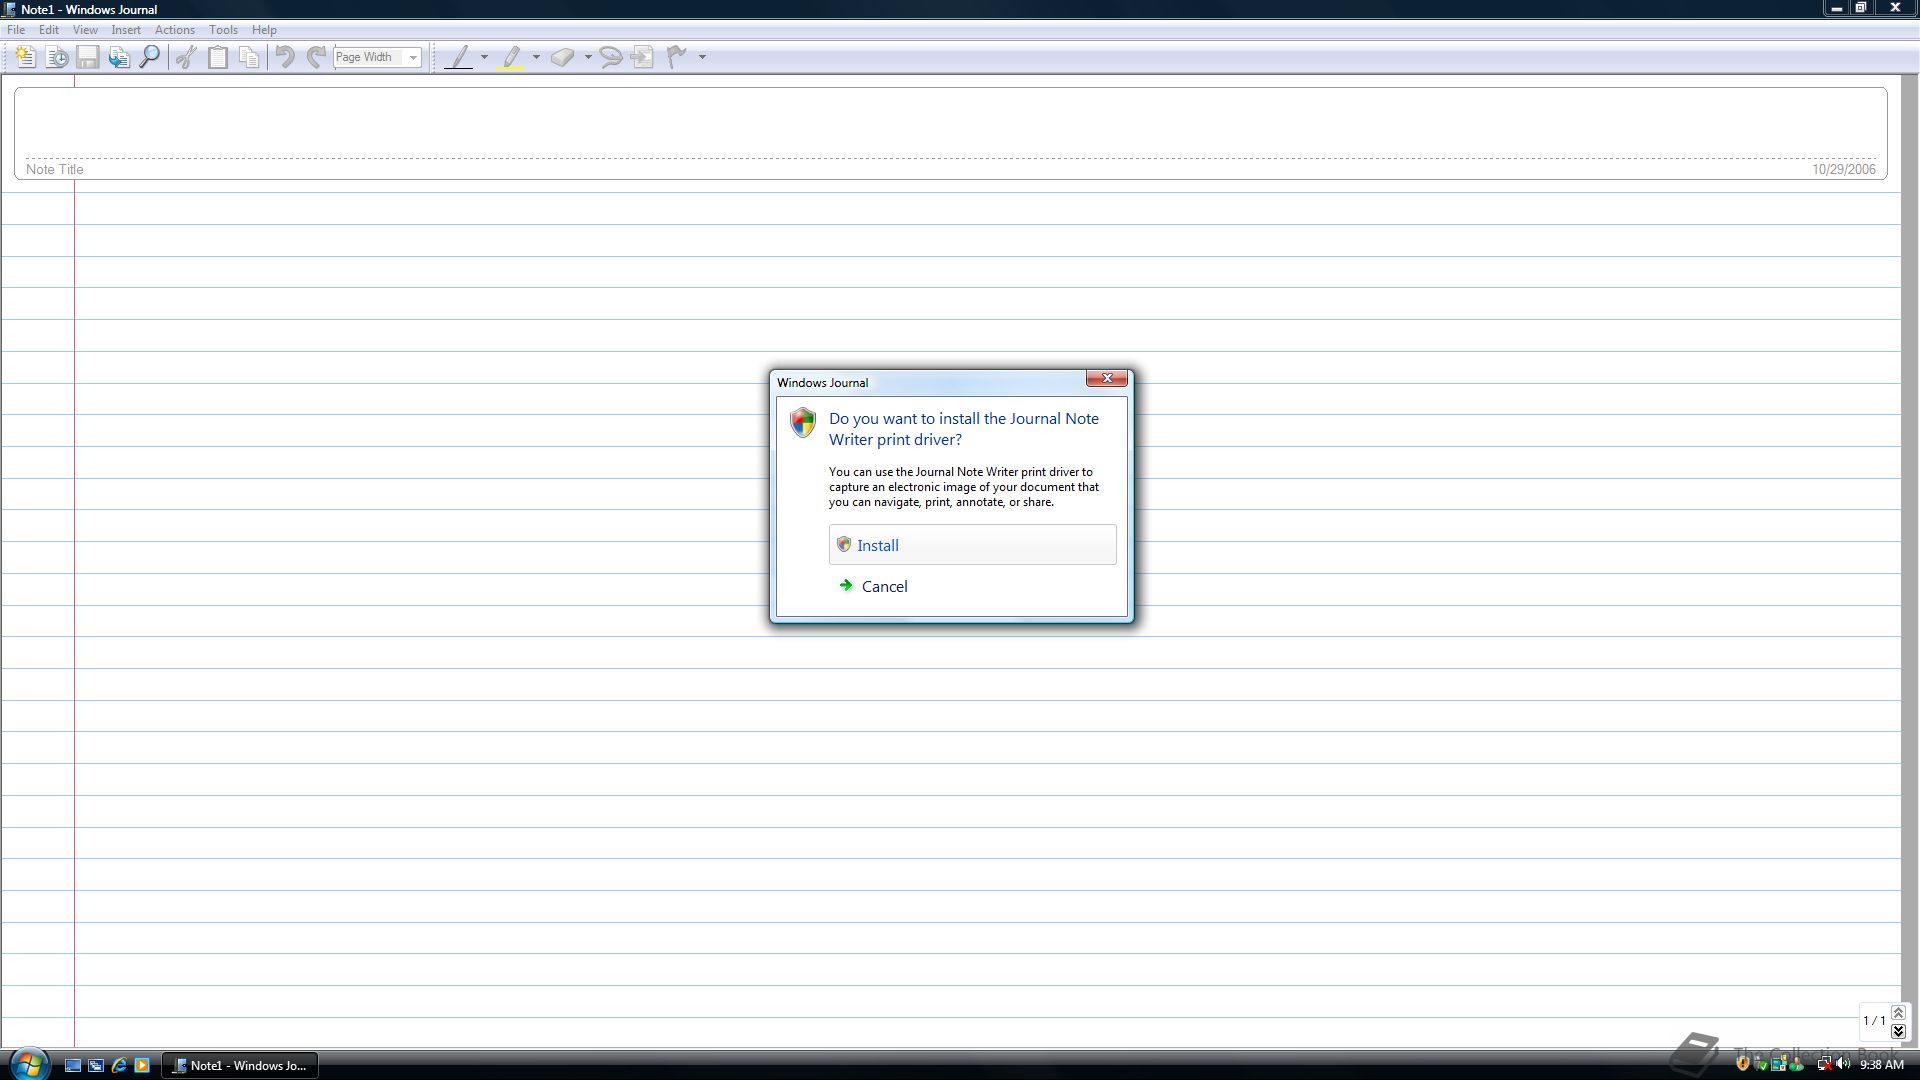Click the Paste clipboard icon
The height and width of the screenshot is (1080, 1920).
217,57
